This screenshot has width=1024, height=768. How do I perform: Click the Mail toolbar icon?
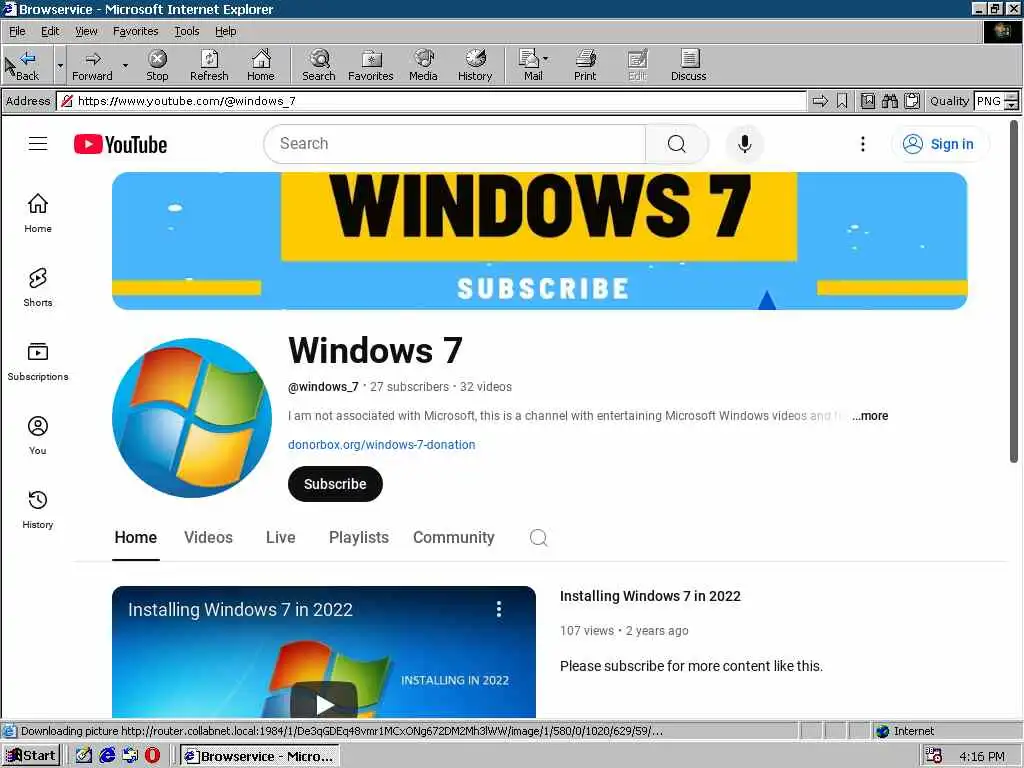coord(530,65)
